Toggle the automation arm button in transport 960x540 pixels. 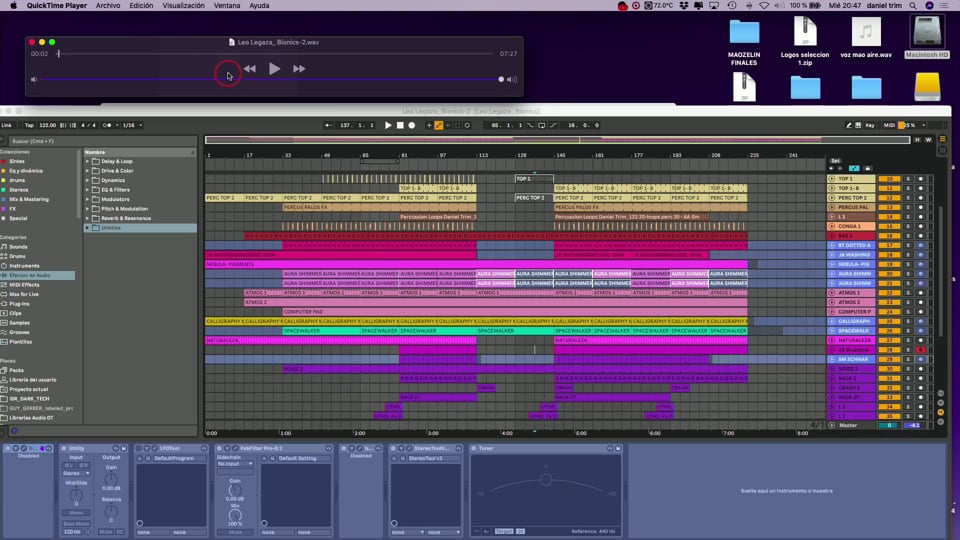[x=438, y=125]
